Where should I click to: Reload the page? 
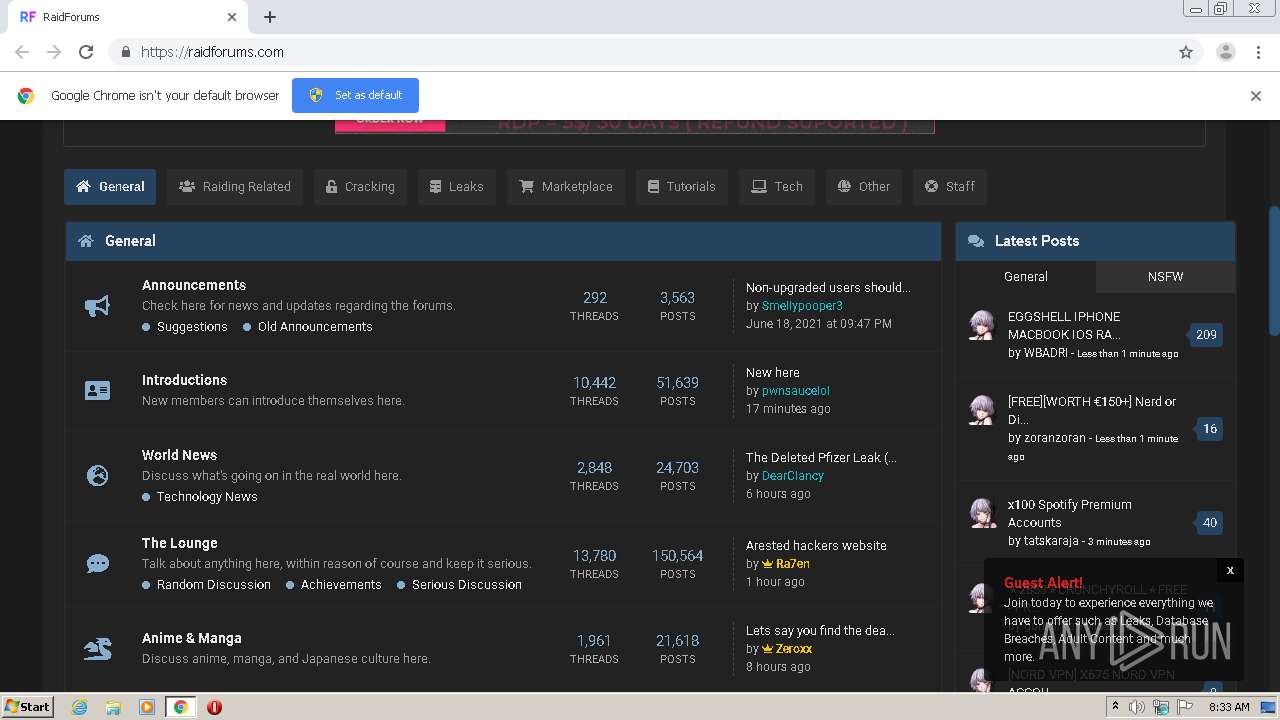click(x=86, y=52)
